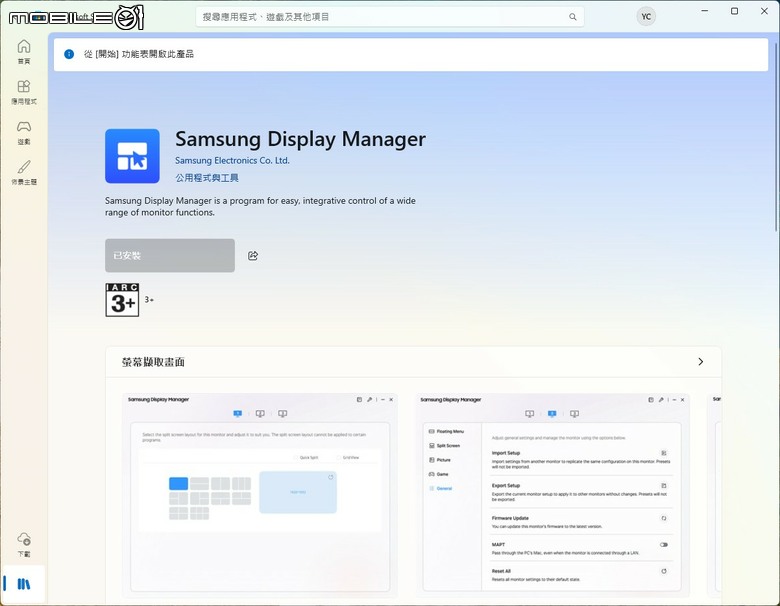Open the themes brush icon in the sidebar
780x606 pixels.
pos(24,173)
